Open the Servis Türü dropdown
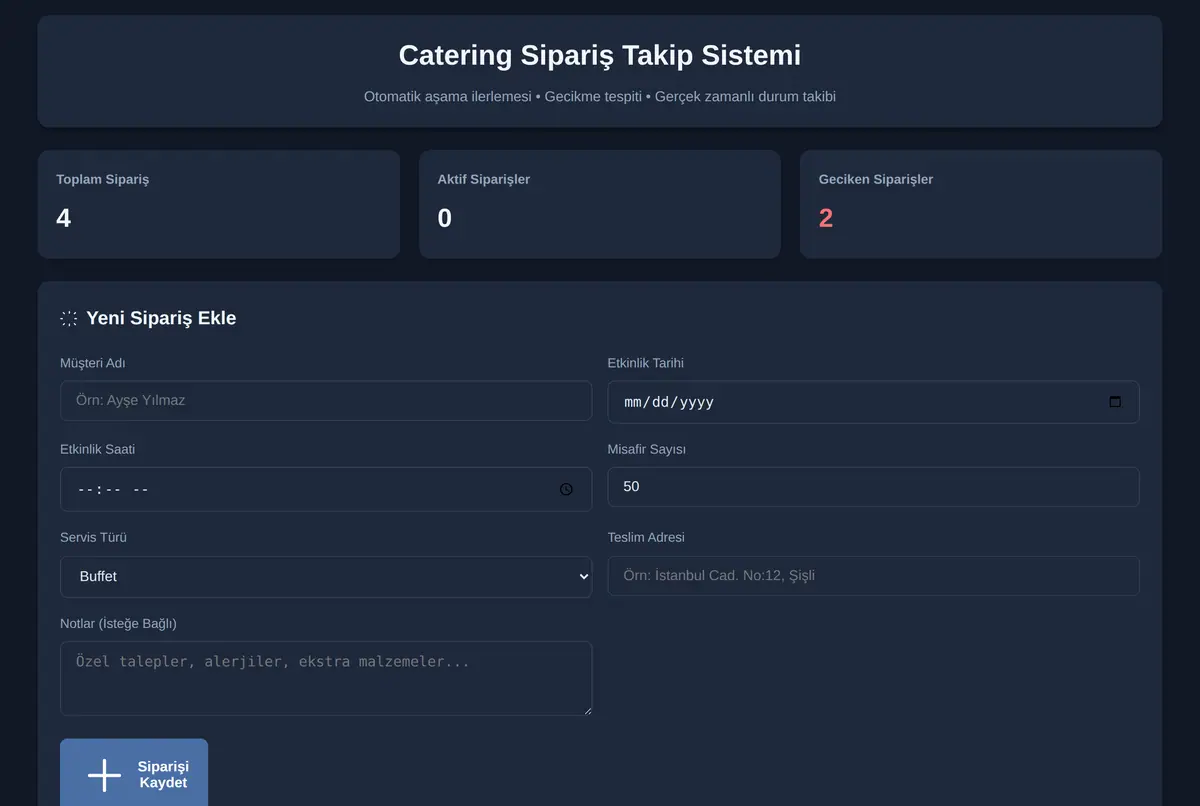 point(326,577)
